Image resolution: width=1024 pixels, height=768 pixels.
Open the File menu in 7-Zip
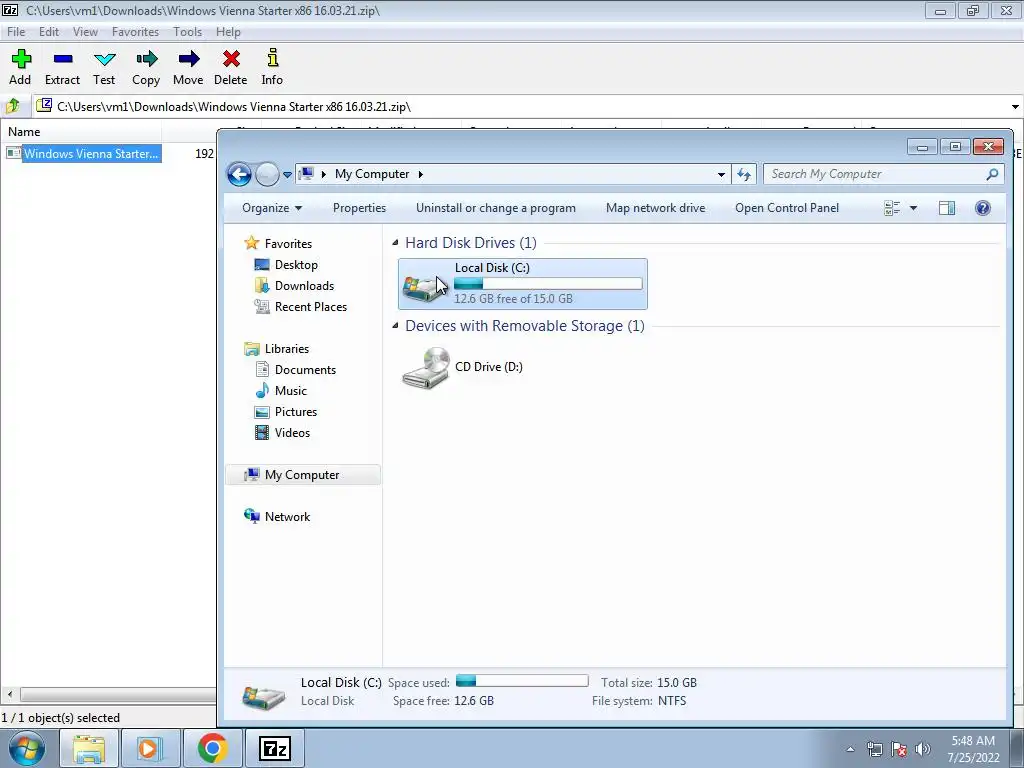(x=16, y=31)
